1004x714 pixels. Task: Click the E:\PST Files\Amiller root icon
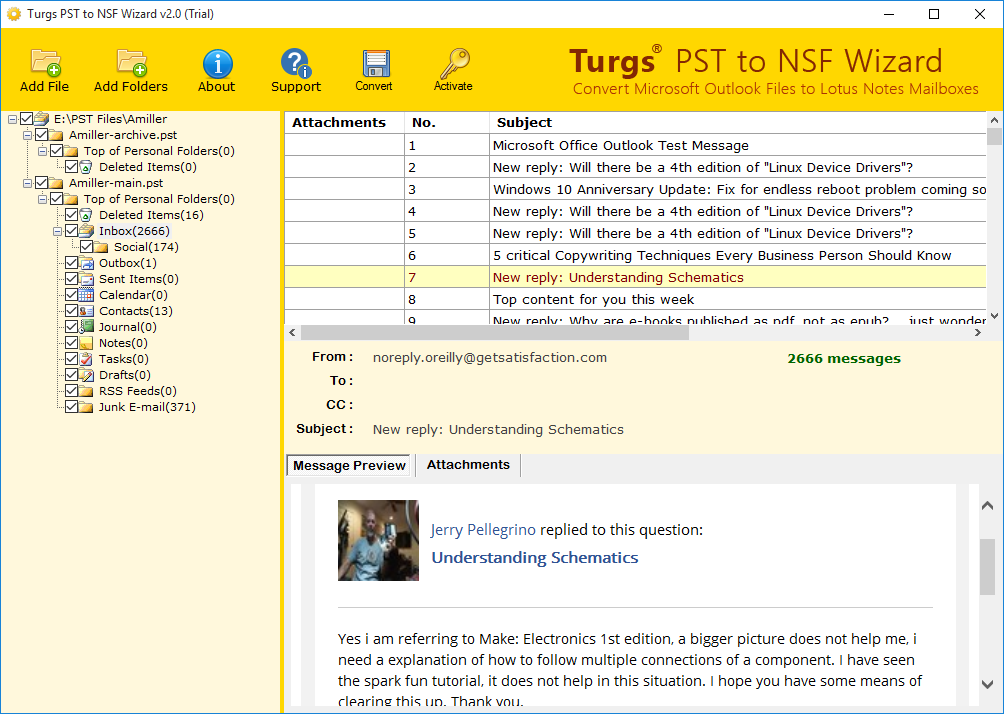coord(42,119)
